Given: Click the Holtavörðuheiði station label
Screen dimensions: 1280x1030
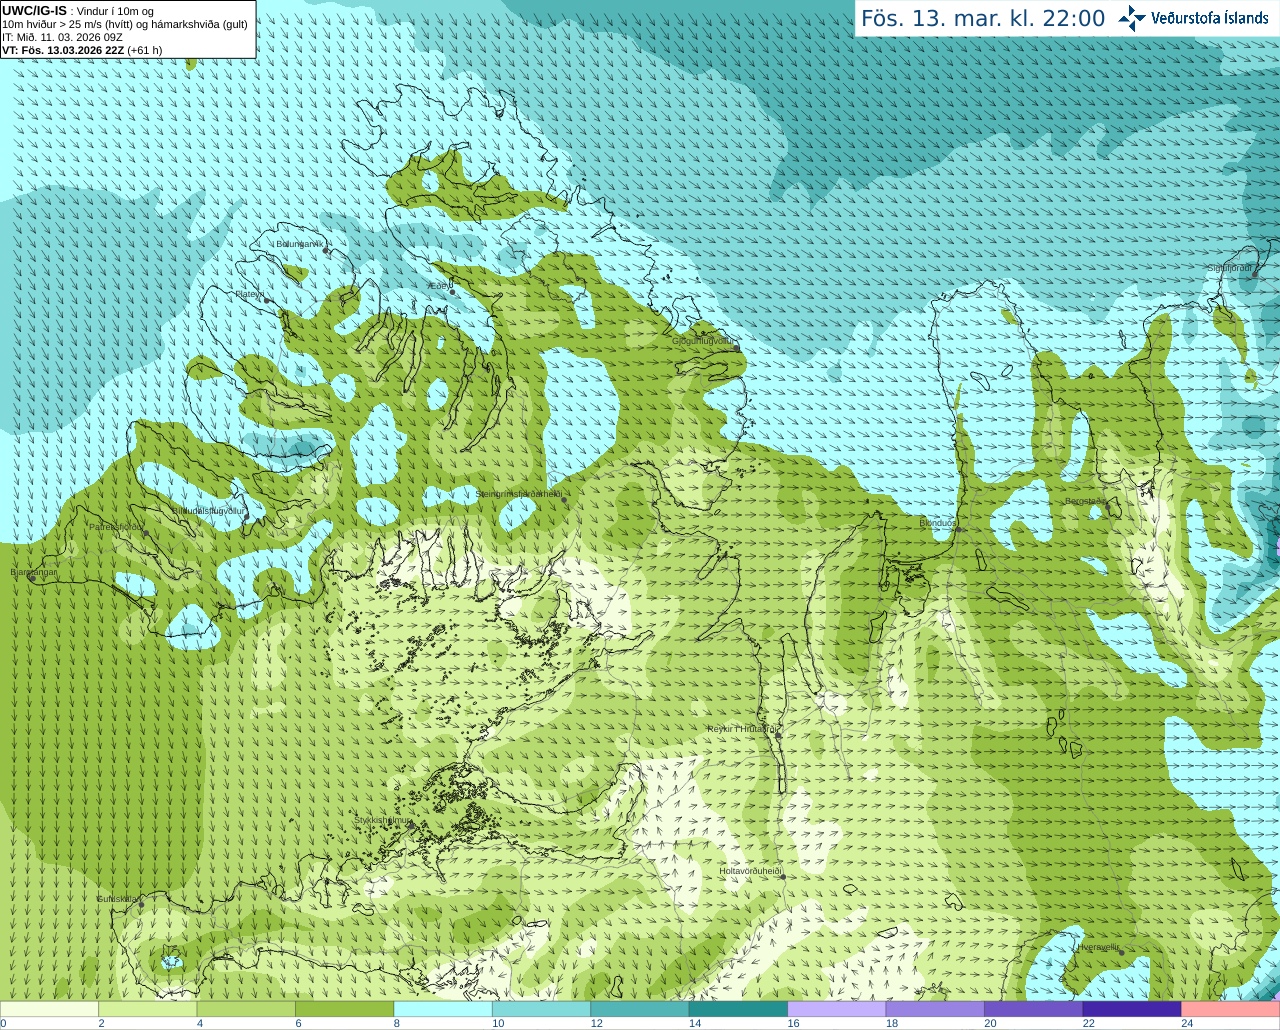Looking at the screenshot, I should [x=750, y=871].
